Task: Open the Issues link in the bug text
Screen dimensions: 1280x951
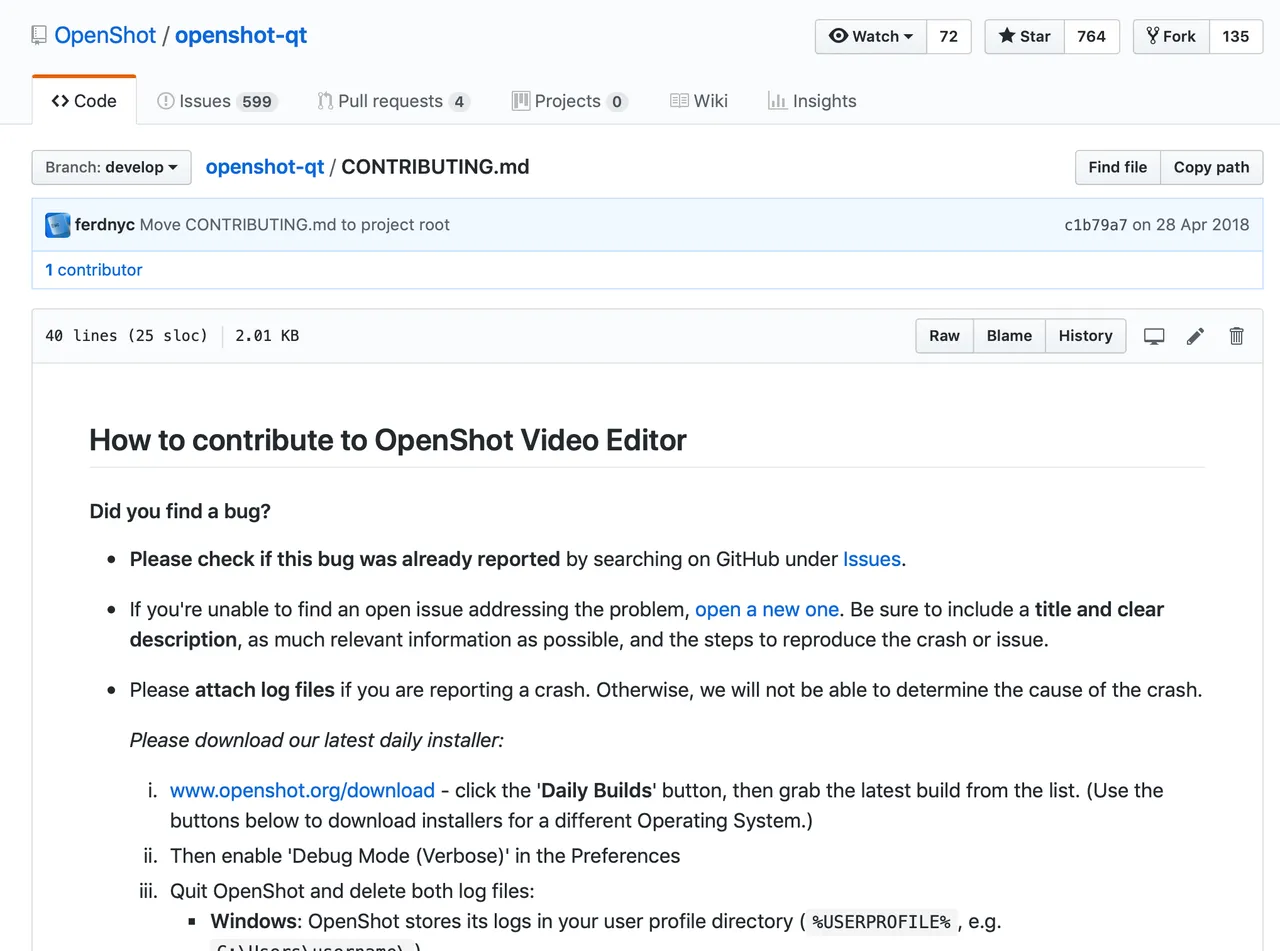Action: [x=872, y=559]
